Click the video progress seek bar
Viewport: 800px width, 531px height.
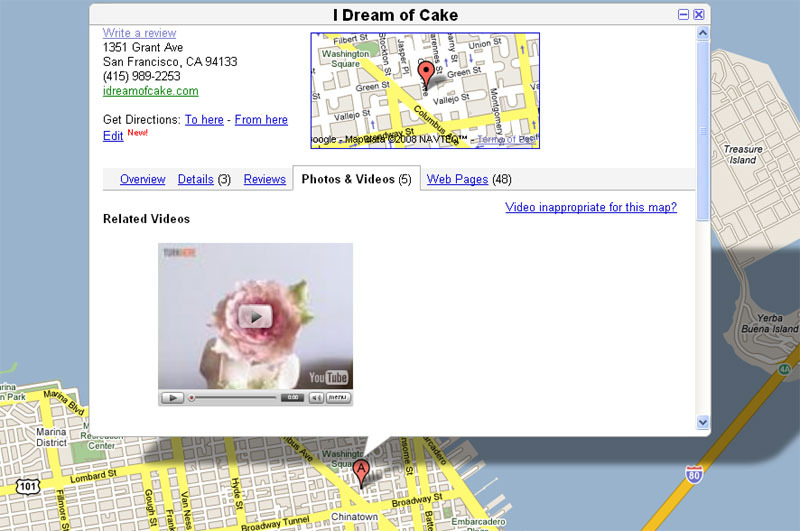coord(232,397)
